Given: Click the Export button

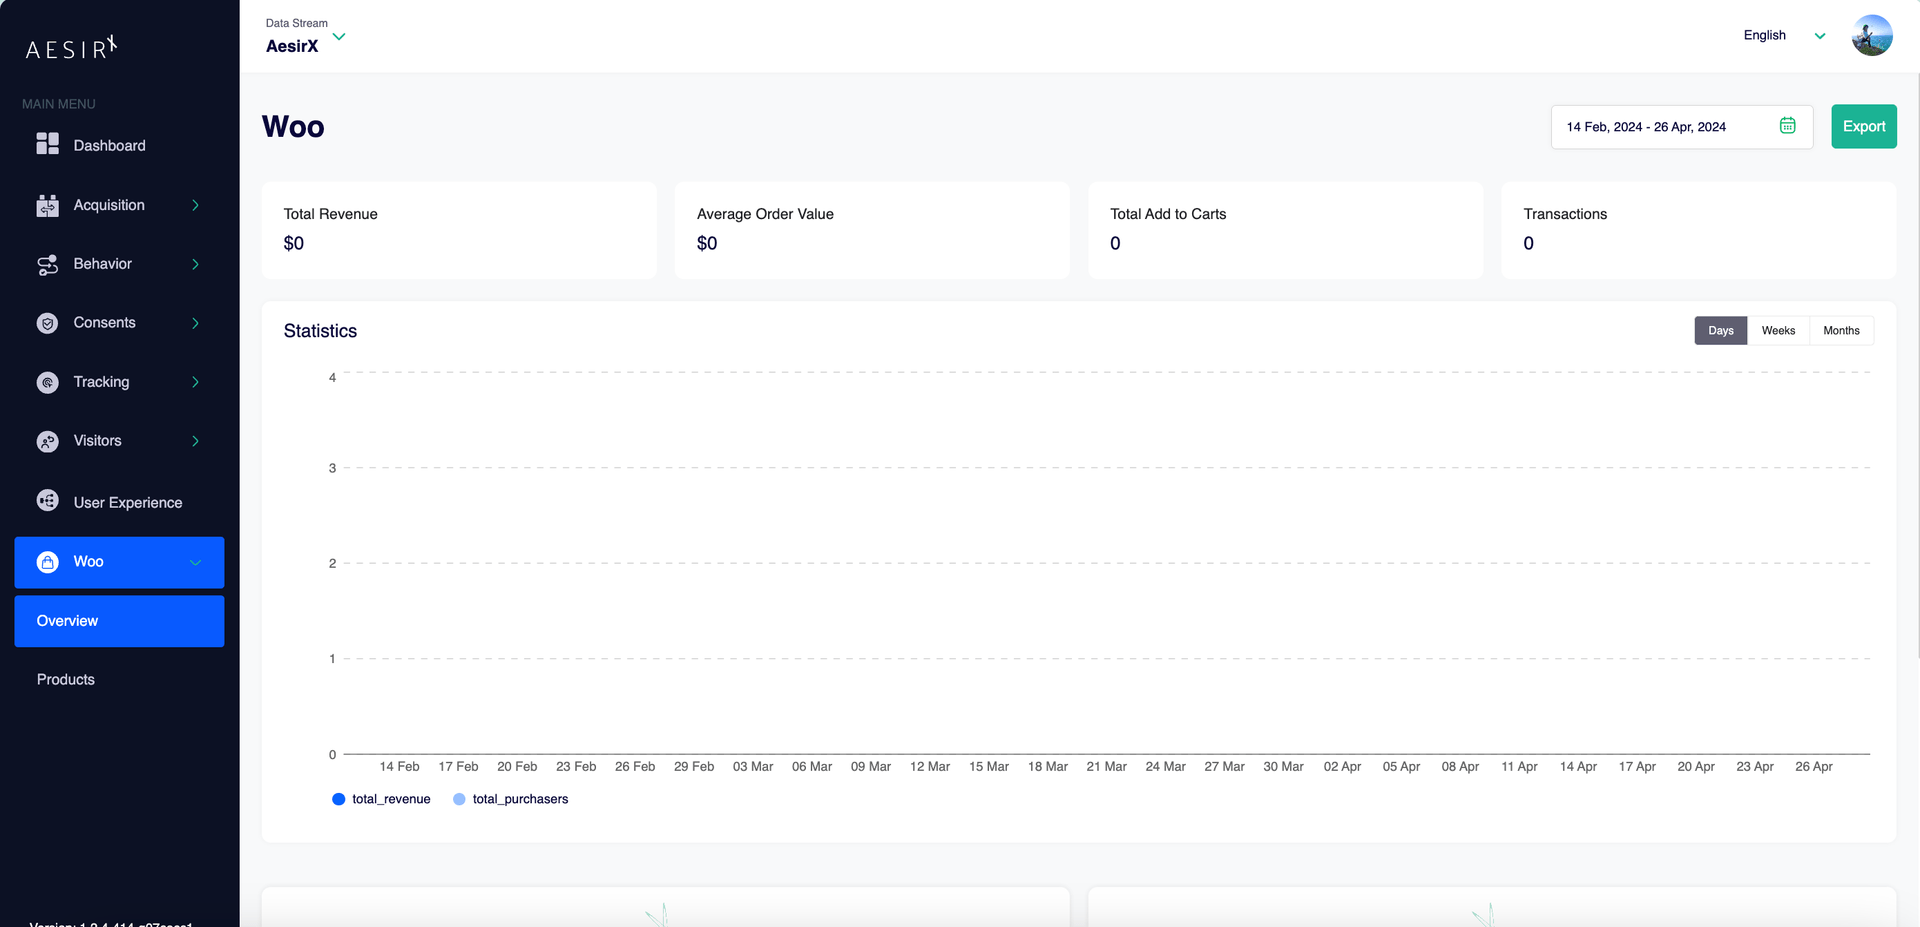Looking at the screenshot, I should click(1863, 126).
